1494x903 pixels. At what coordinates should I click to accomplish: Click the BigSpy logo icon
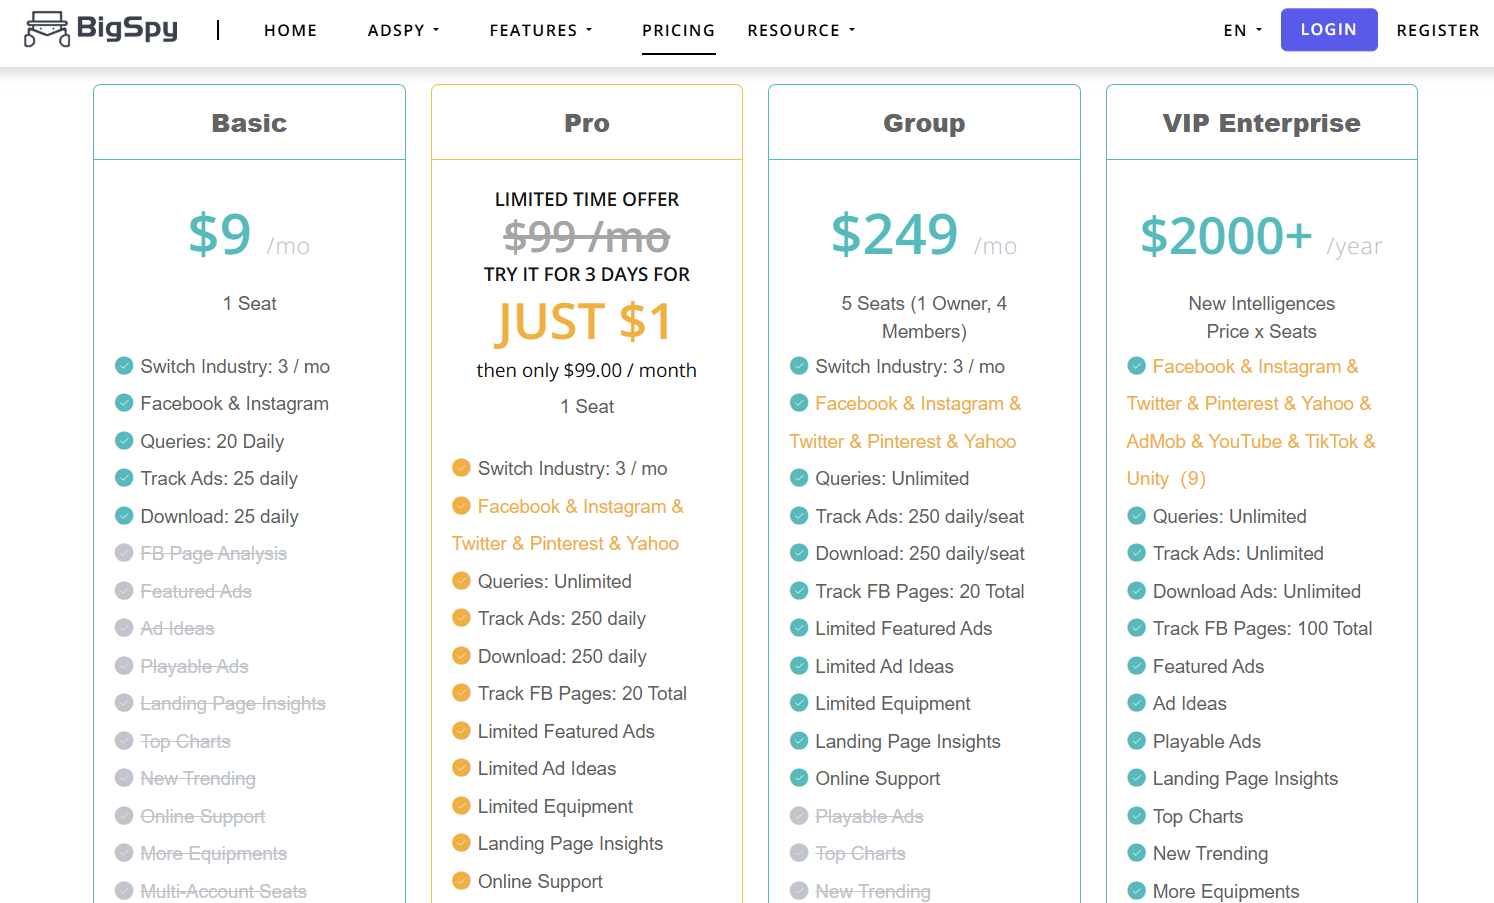tap(47, 30)
